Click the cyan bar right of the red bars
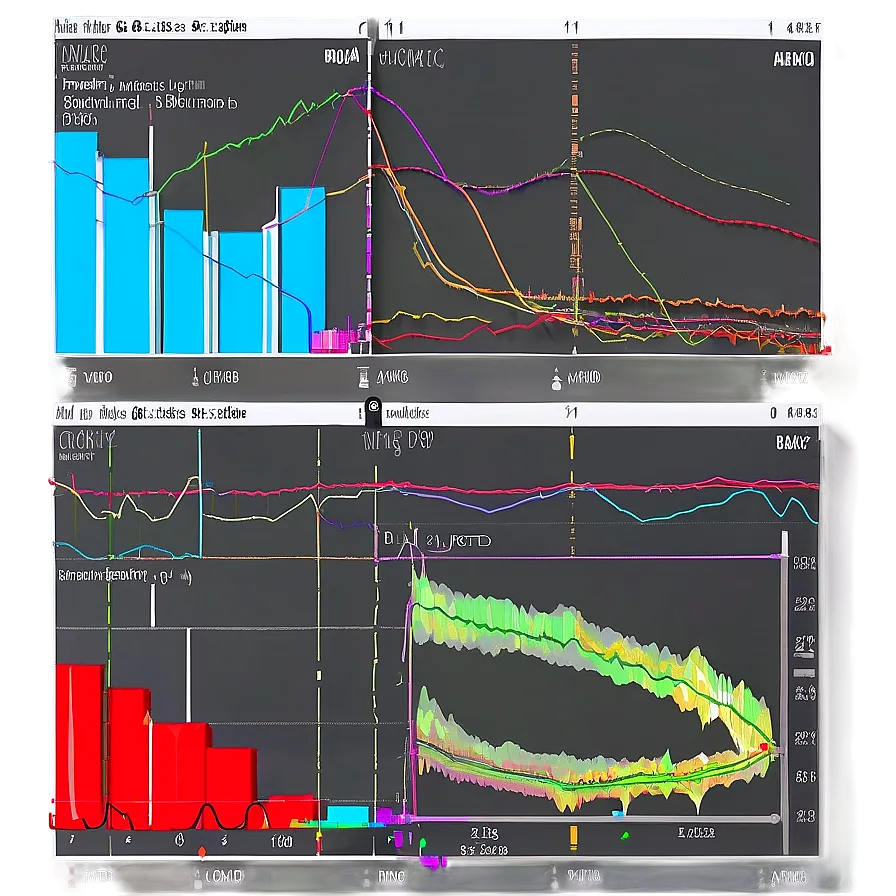This screenshot has width=896, height=896. (x=347, y=814)
